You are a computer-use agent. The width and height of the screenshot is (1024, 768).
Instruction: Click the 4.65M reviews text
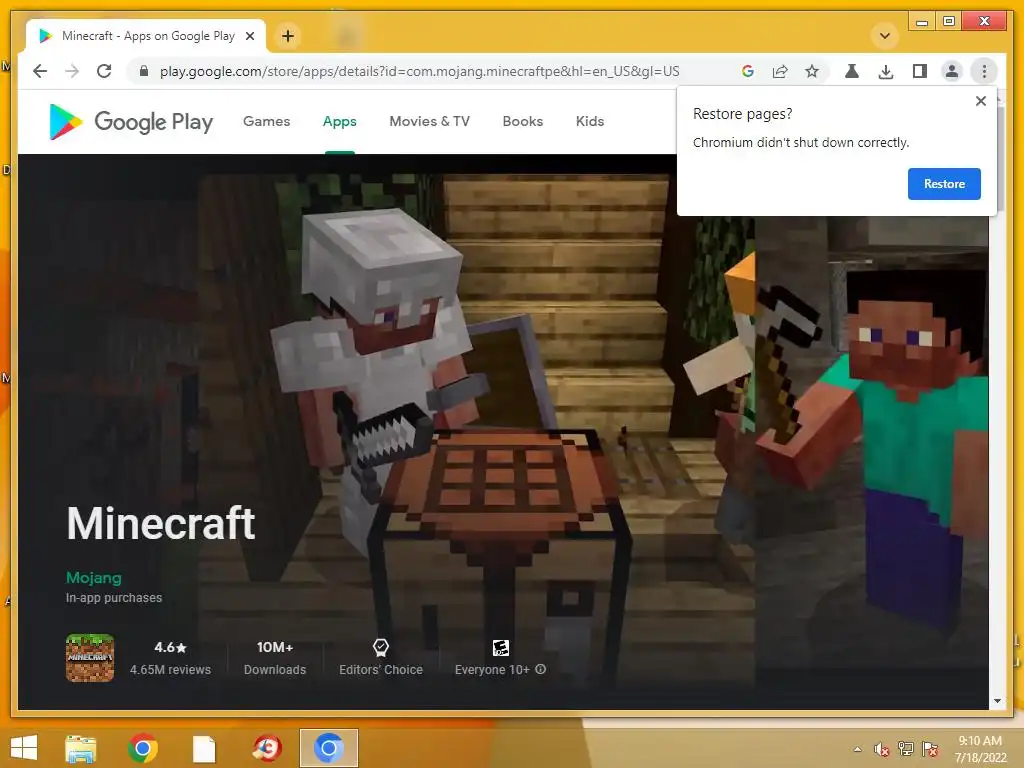point(170,669)
